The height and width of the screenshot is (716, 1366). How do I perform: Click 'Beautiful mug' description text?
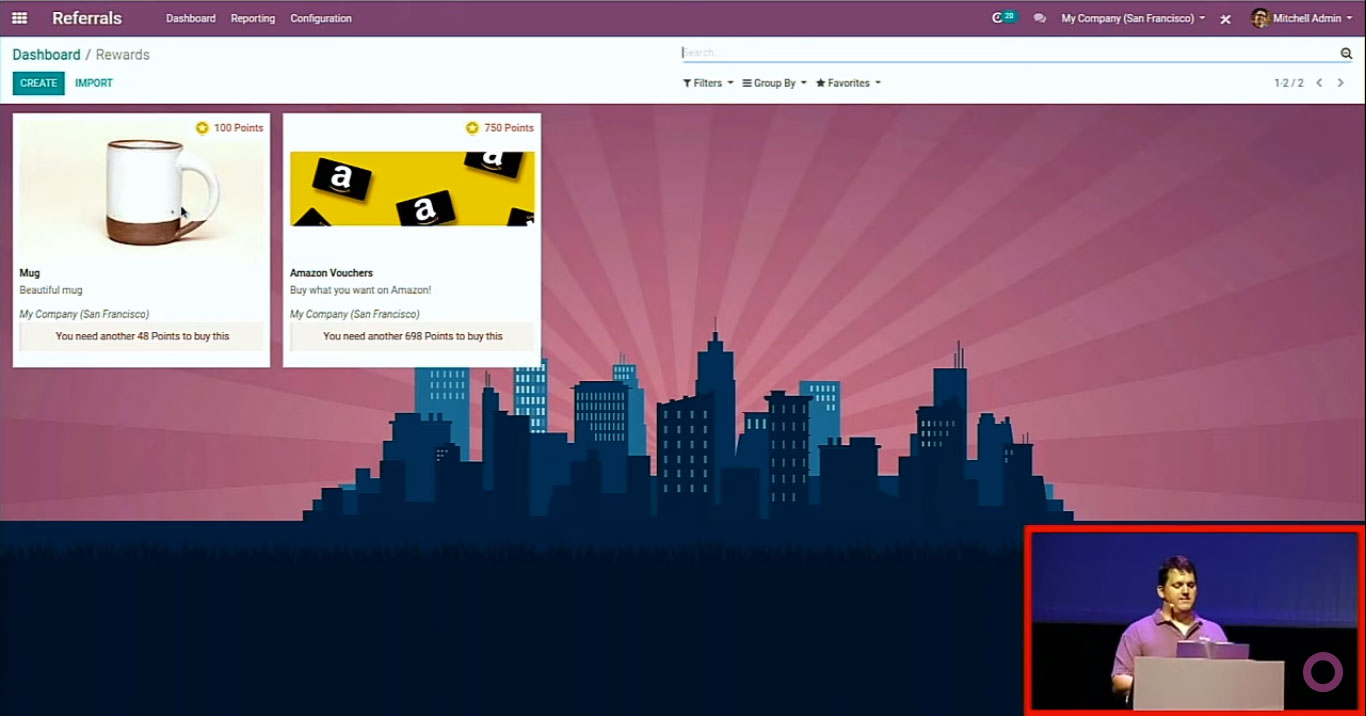[x=51, y=290]
